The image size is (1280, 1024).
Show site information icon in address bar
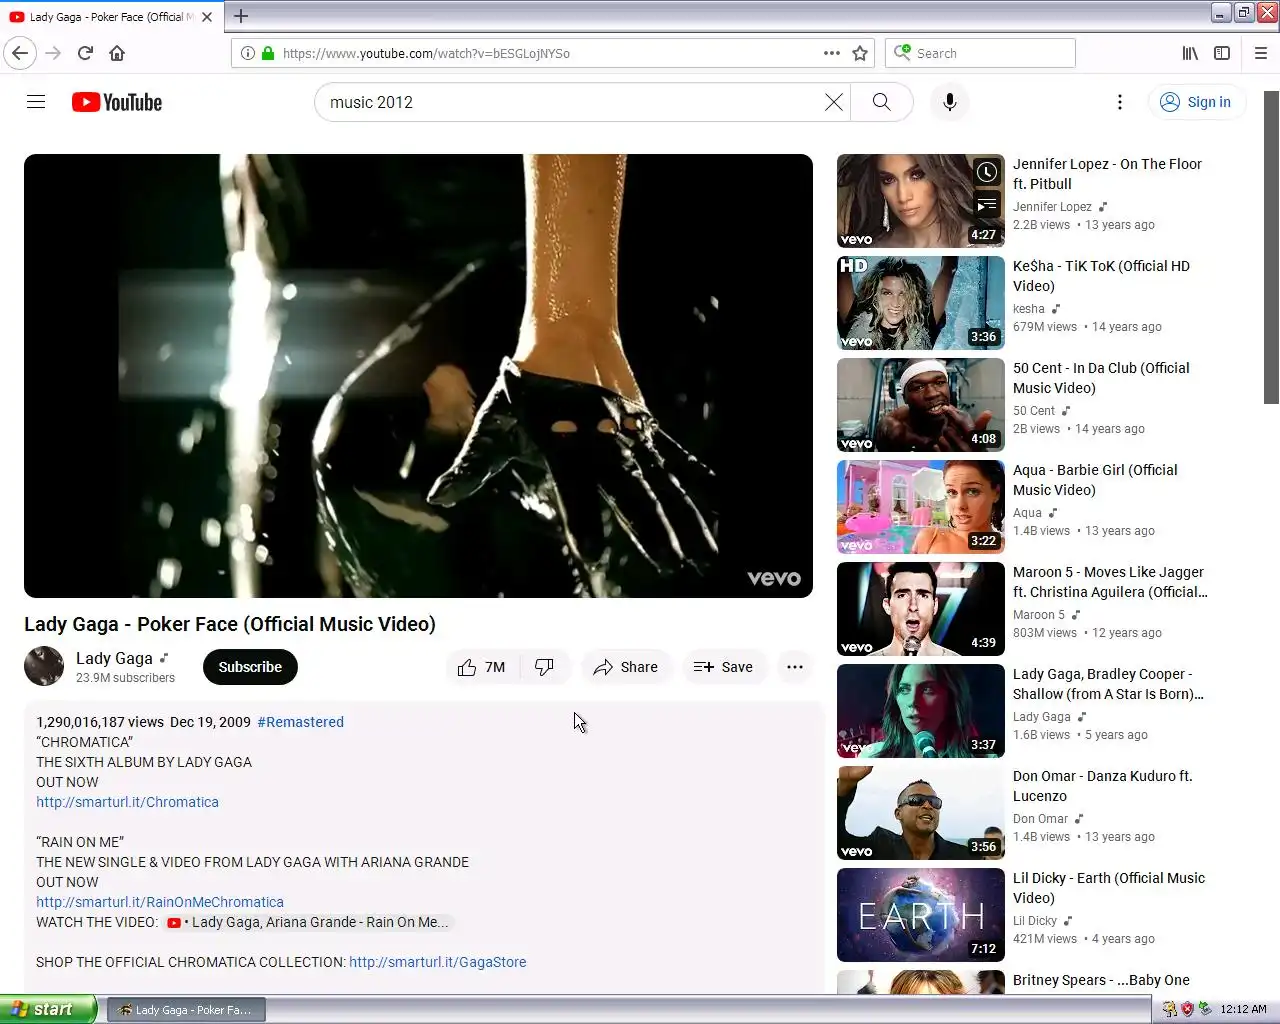tap(247, 53)
